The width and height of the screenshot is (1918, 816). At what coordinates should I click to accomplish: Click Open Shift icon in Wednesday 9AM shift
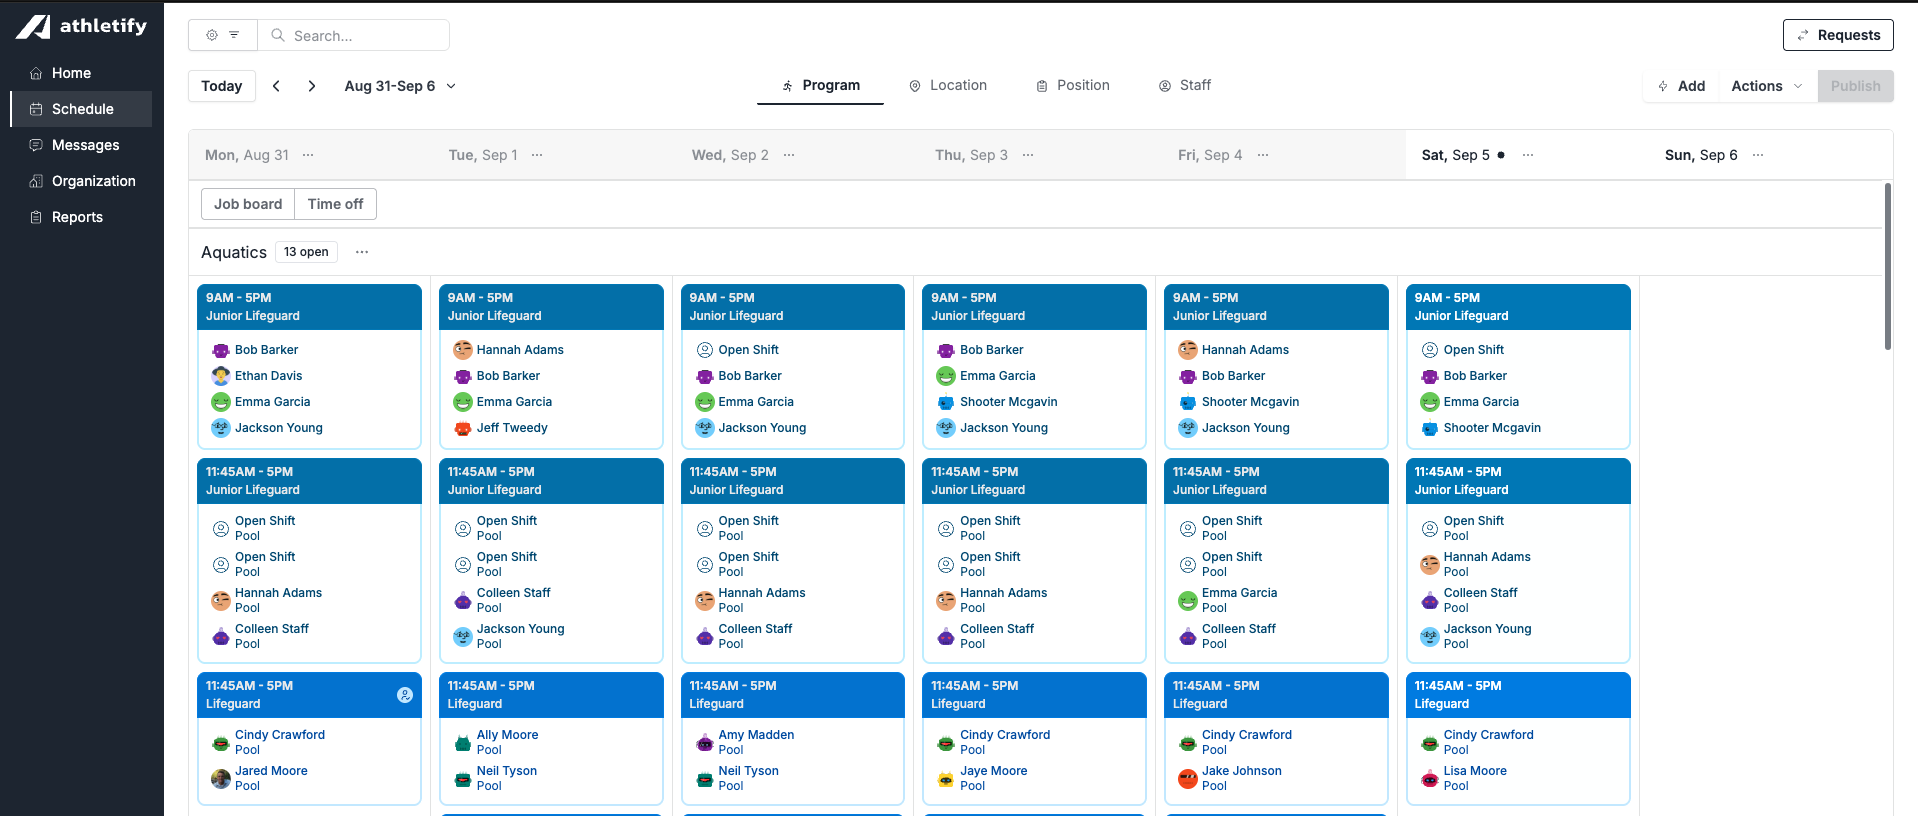click(705, 350)
